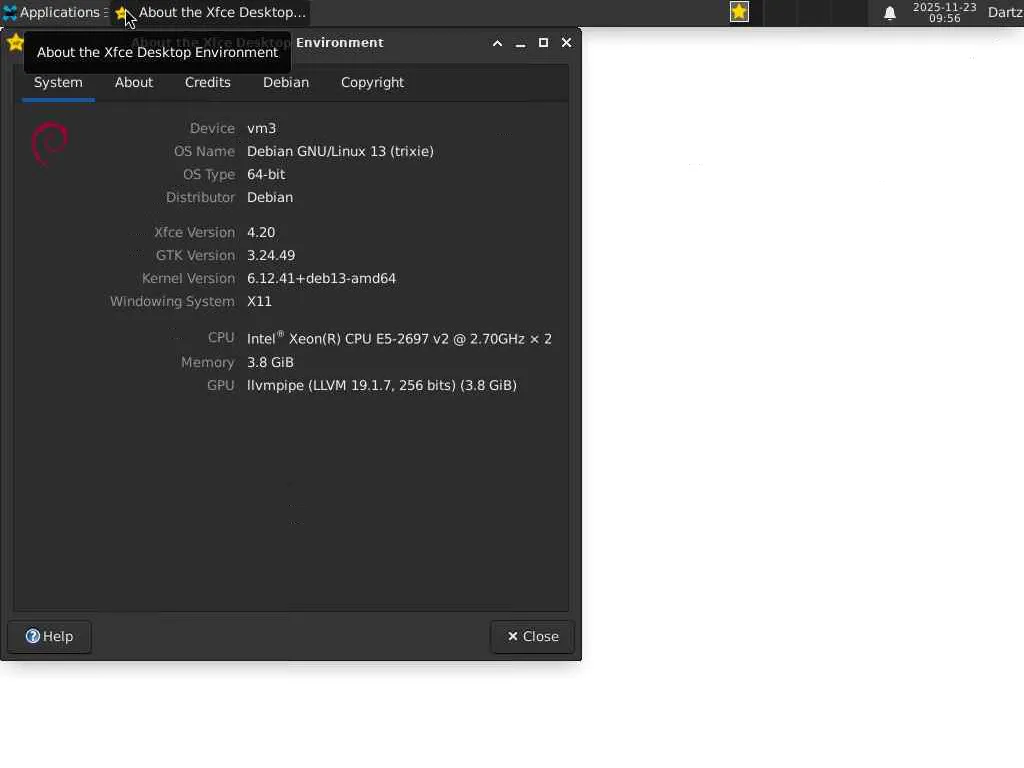The image size is (1024, 768).
Task: Click the Debian swirl logo
Action: pos(50,143)
